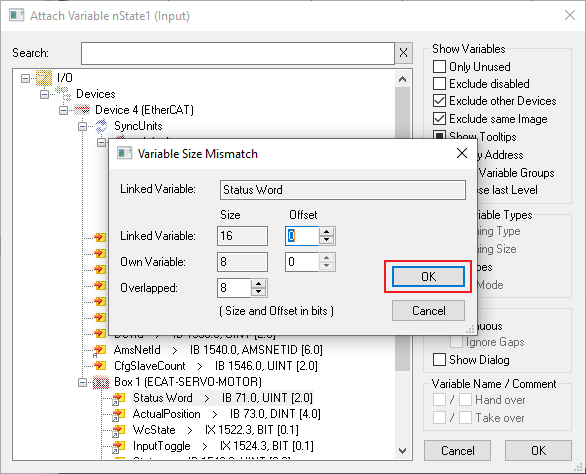Click the AmsNetId variable icon
Screen dimensions: 586x474
click(99, 350)
